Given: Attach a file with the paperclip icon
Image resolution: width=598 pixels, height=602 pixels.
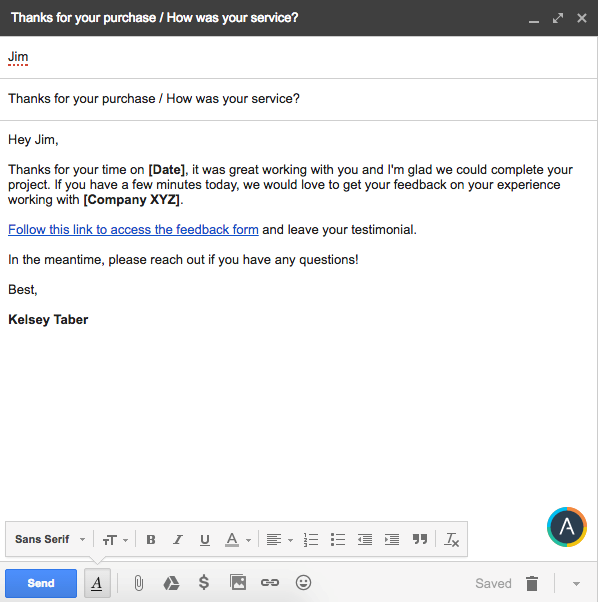Looking at the screenshot, I should click(x=139, y=583).
